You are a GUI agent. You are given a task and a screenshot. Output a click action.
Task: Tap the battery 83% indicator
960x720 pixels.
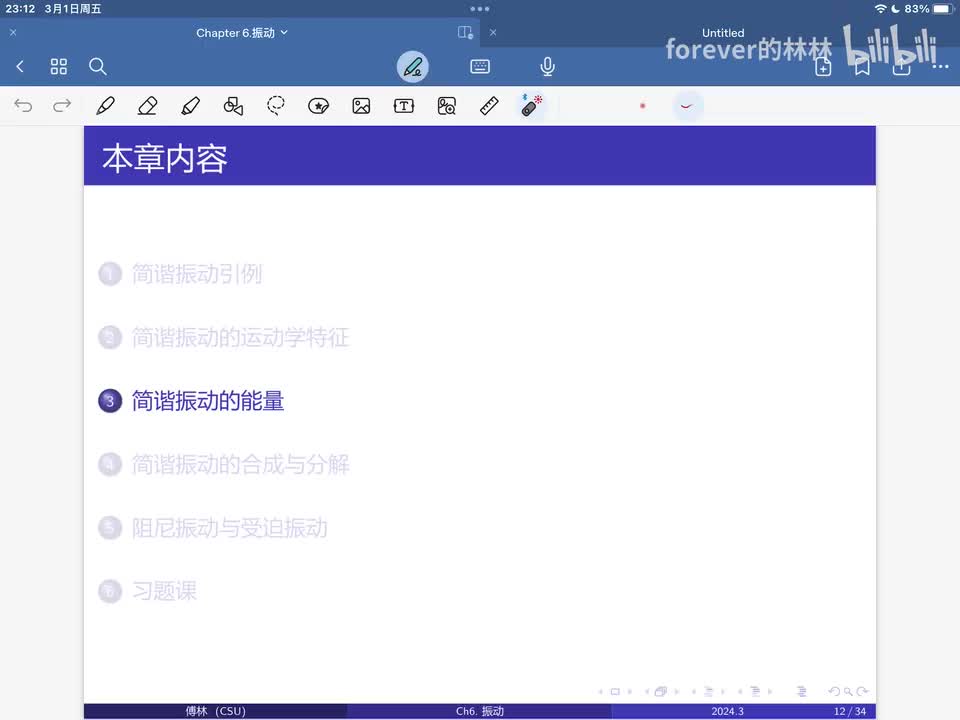pos(928,9)
